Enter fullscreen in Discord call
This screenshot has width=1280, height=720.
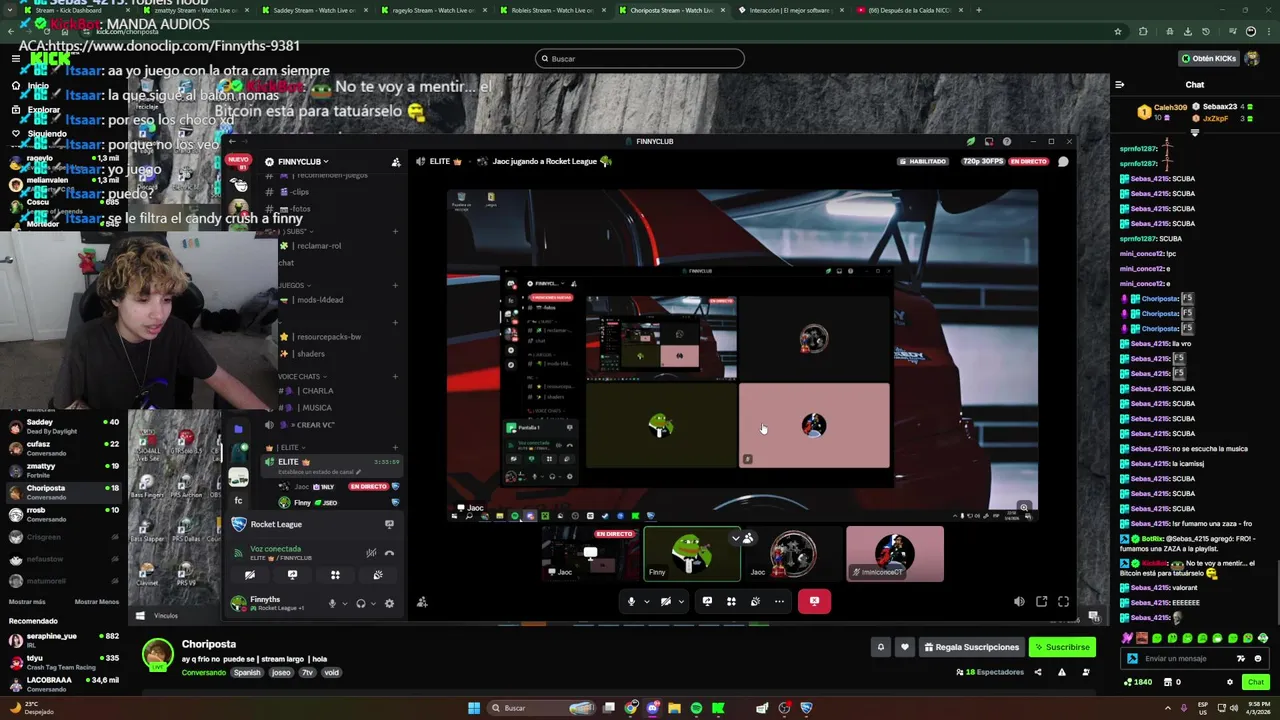click(1063, 602)
